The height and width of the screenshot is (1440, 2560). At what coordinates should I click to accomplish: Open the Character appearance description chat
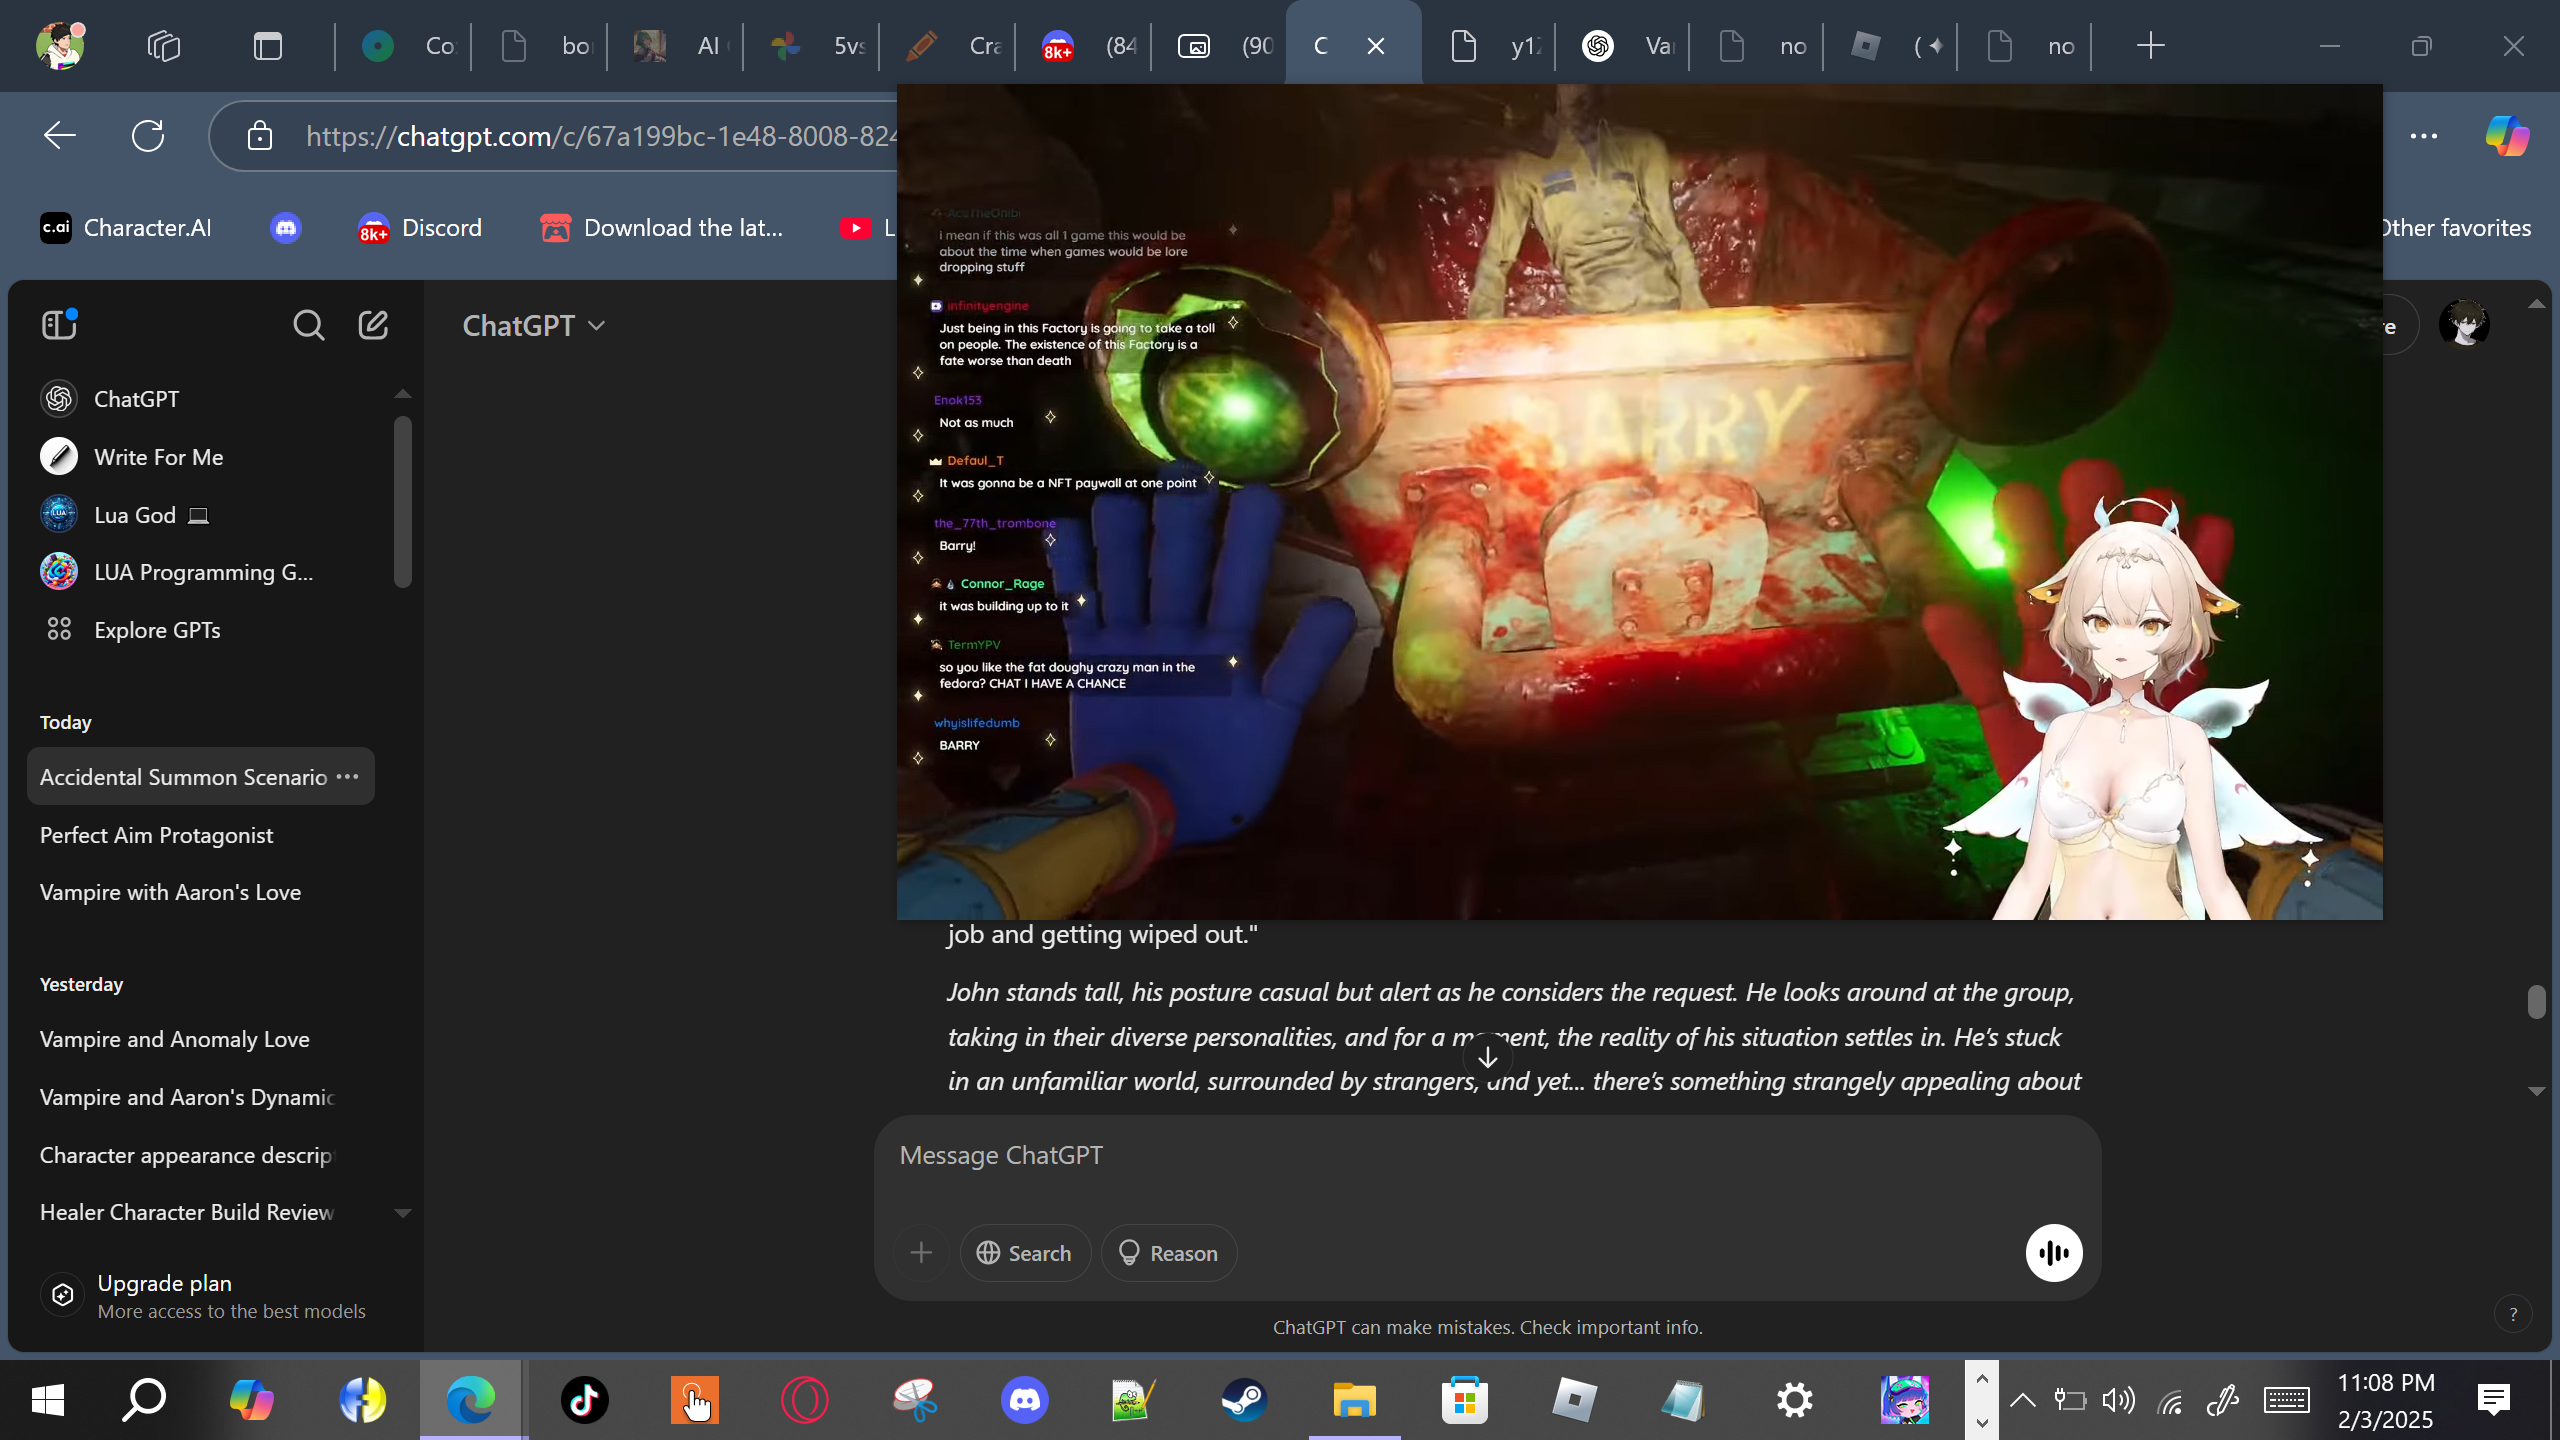click(200, 1155)
